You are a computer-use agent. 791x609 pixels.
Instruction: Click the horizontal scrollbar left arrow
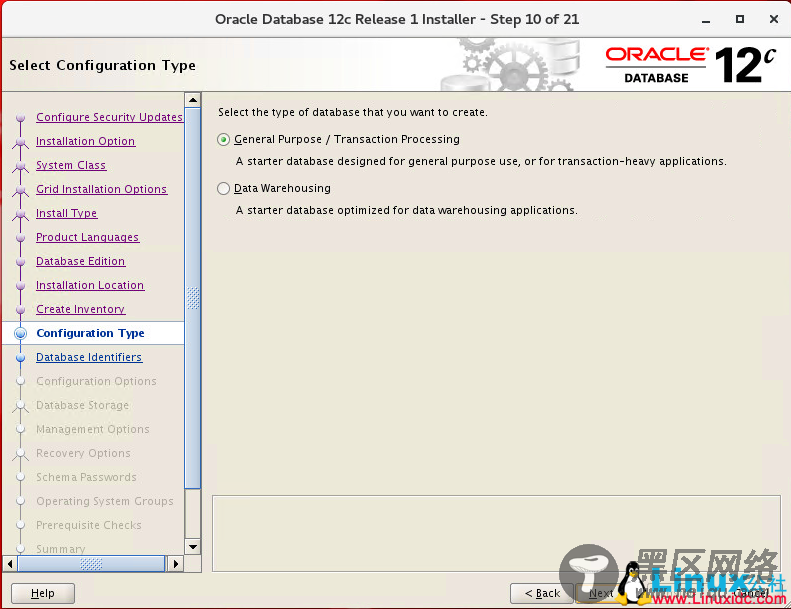point(10,564)
